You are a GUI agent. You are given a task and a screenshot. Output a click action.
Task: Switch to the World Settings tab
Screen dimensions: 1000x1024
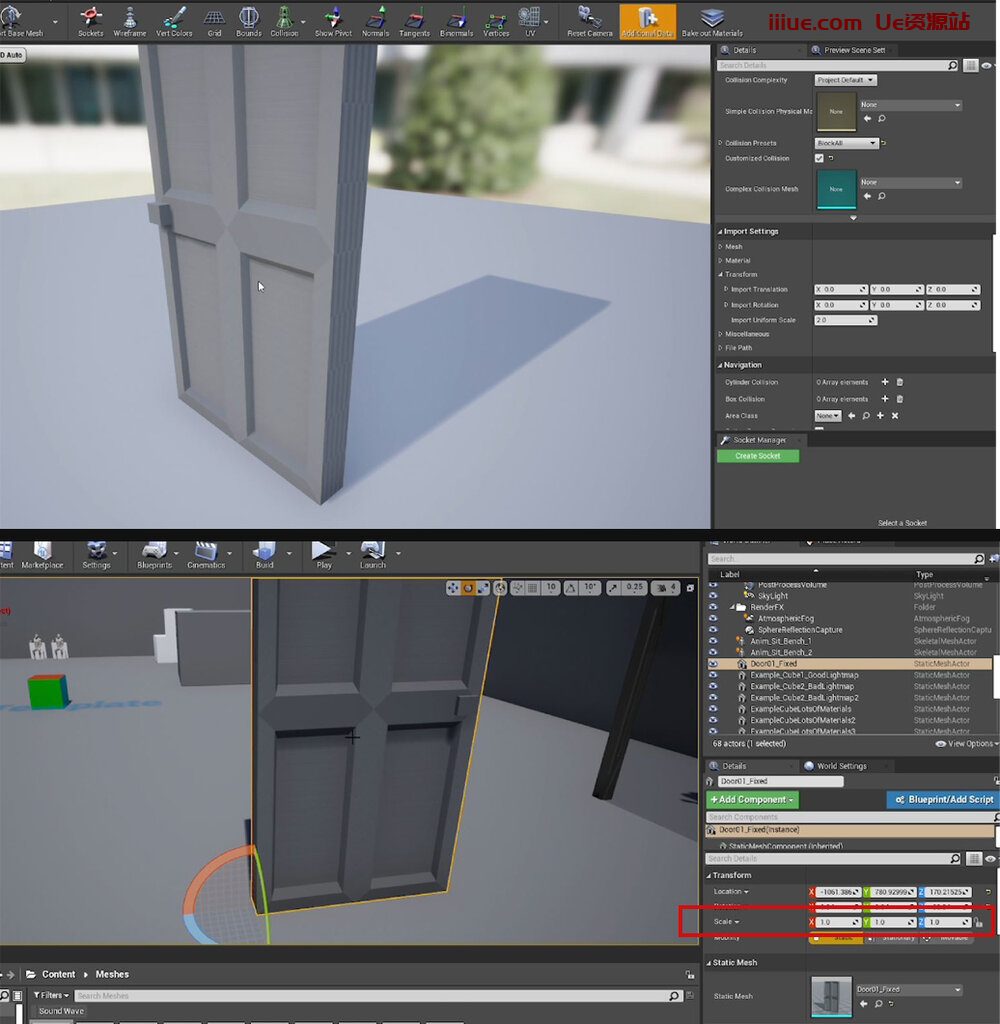(838, 766)
